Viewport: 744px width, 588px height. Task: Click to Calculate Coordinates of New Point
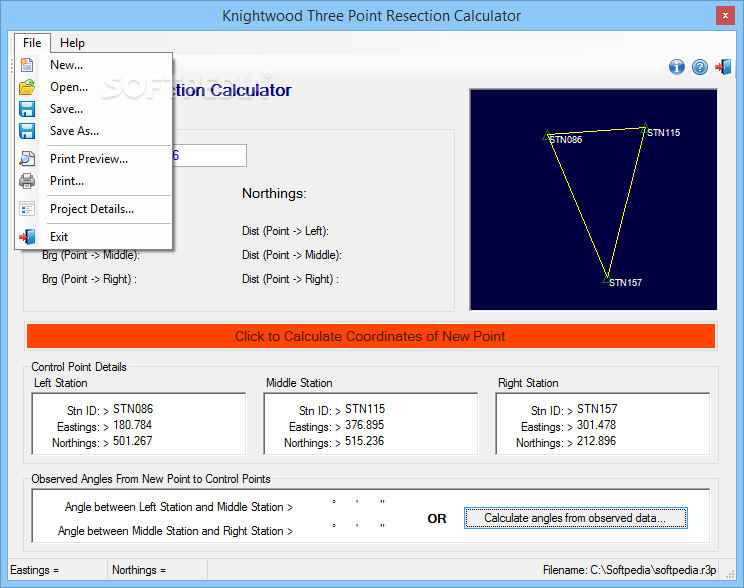371,336
